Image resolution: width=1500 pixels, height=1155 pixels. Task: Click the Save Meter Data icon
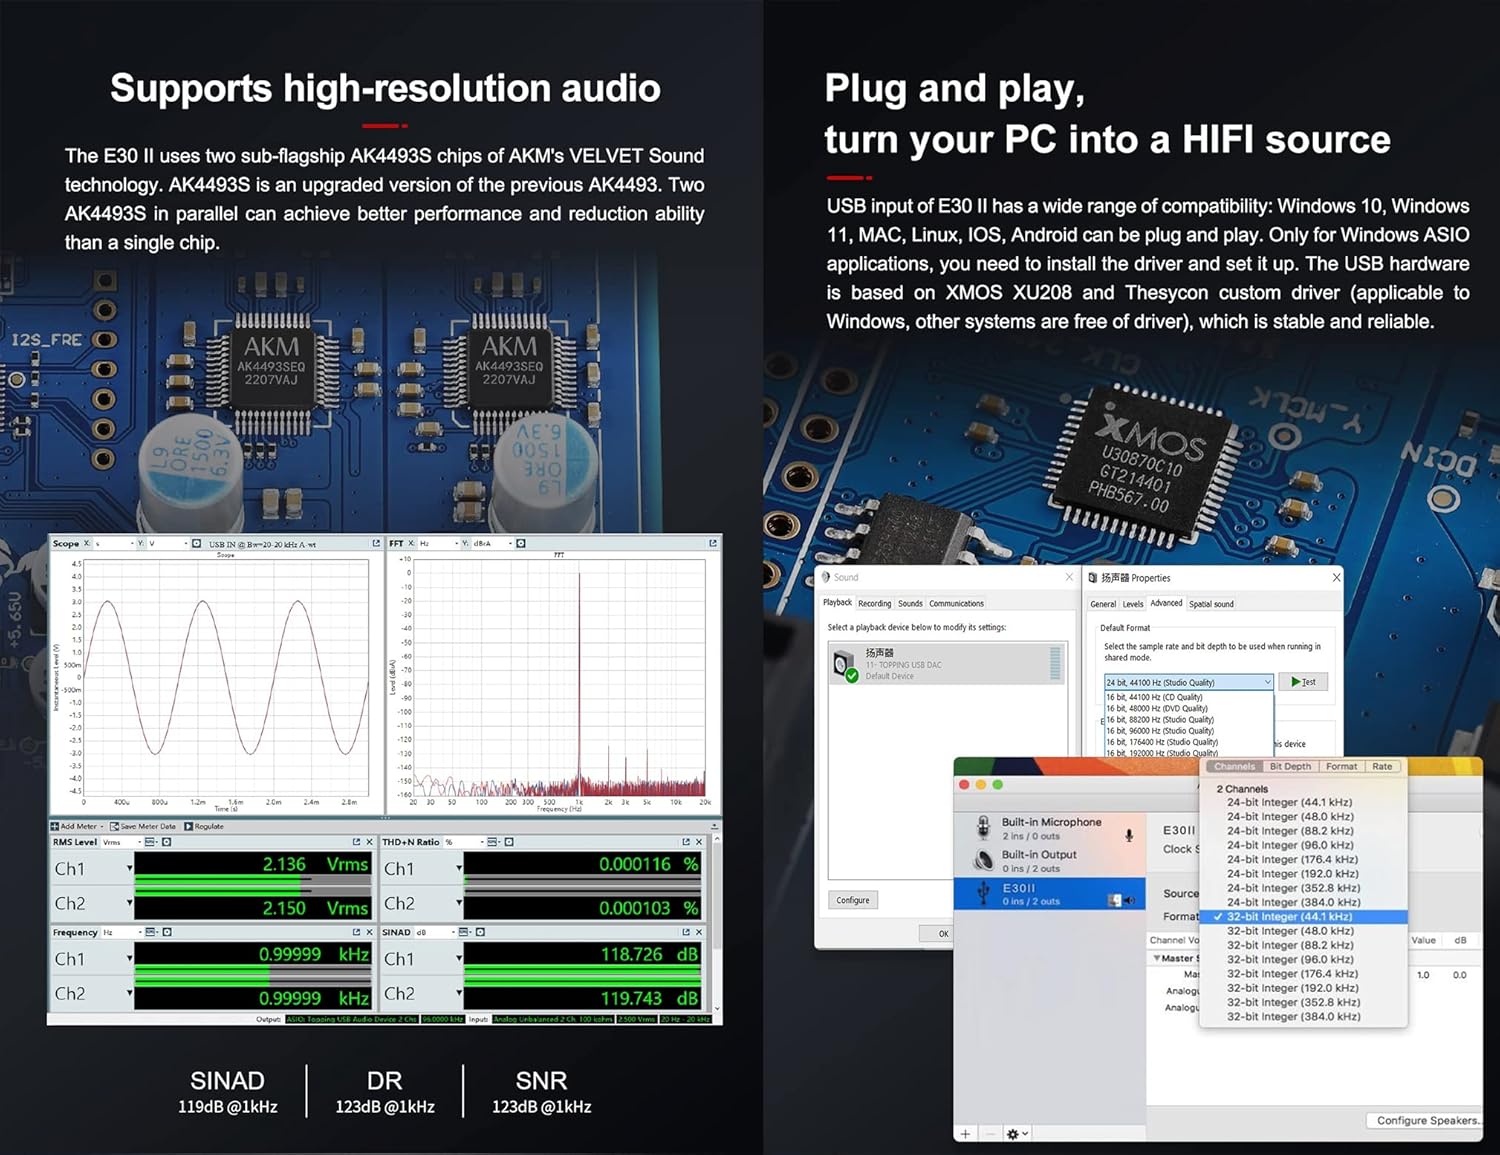pos(112,826)
